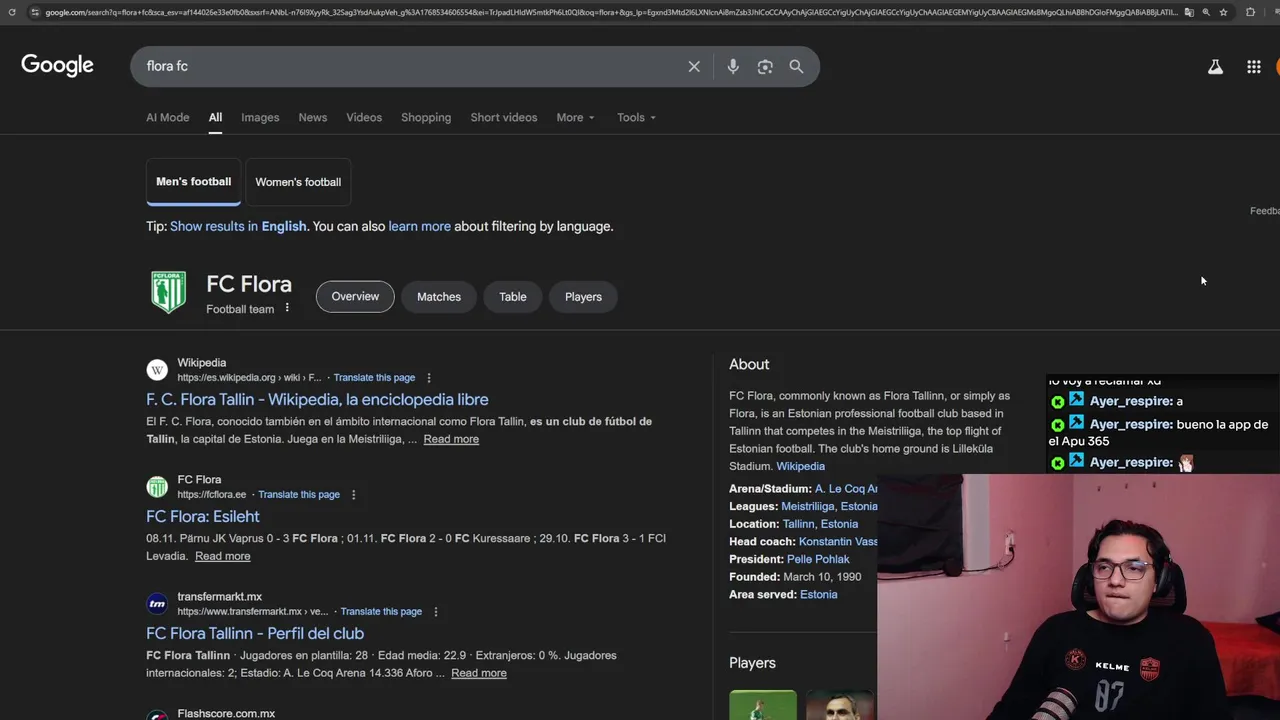This screenshot has width=1280, height=720.
Task: Select the All results tab
Action: point(215,118)
